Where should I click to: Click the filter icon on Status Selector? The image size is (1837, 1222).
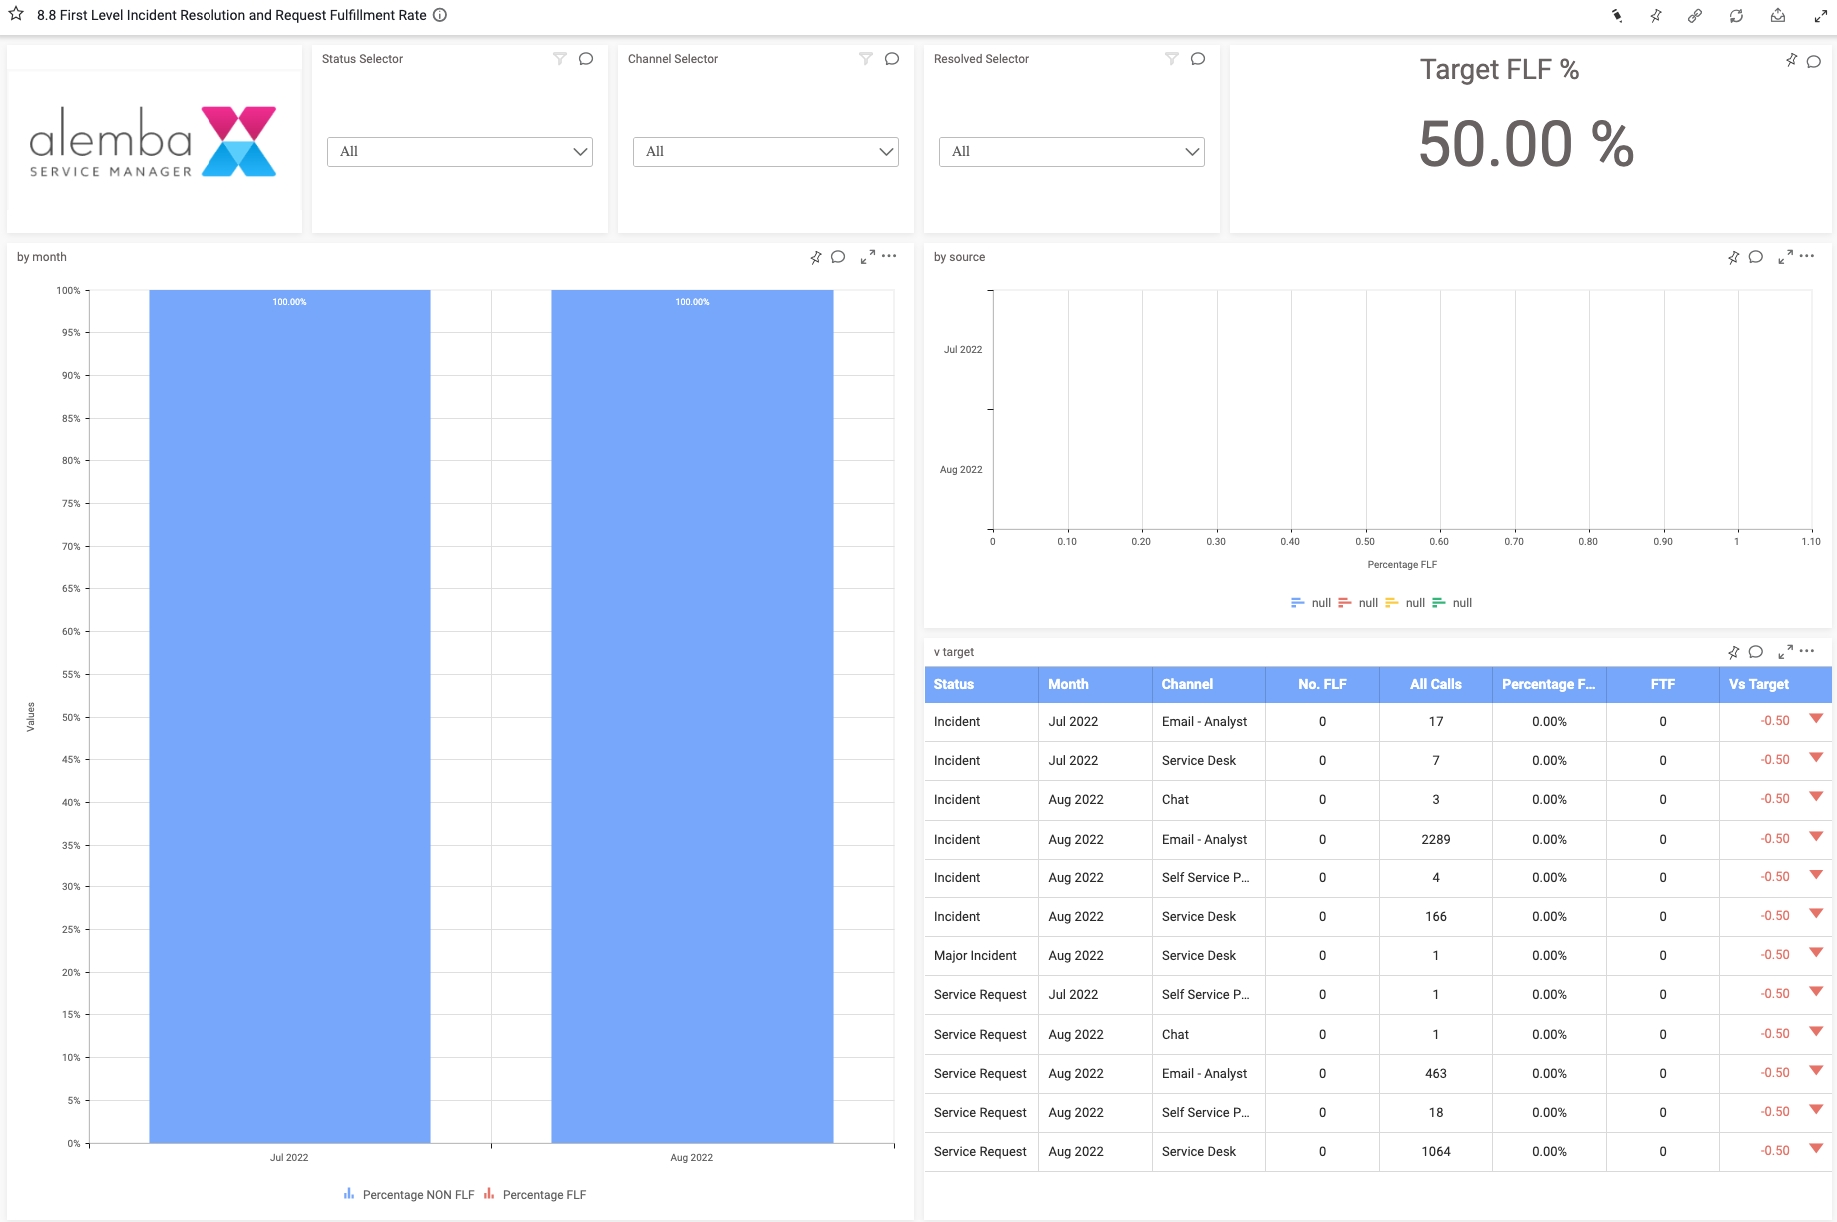coord(560,59)
